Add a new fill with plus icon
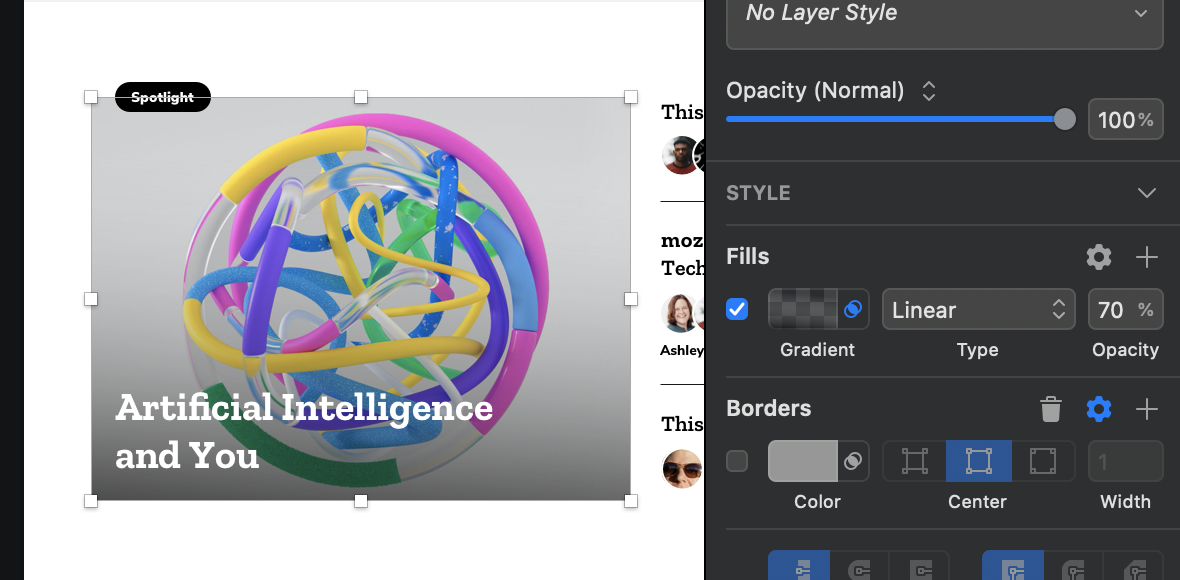 1146,257
